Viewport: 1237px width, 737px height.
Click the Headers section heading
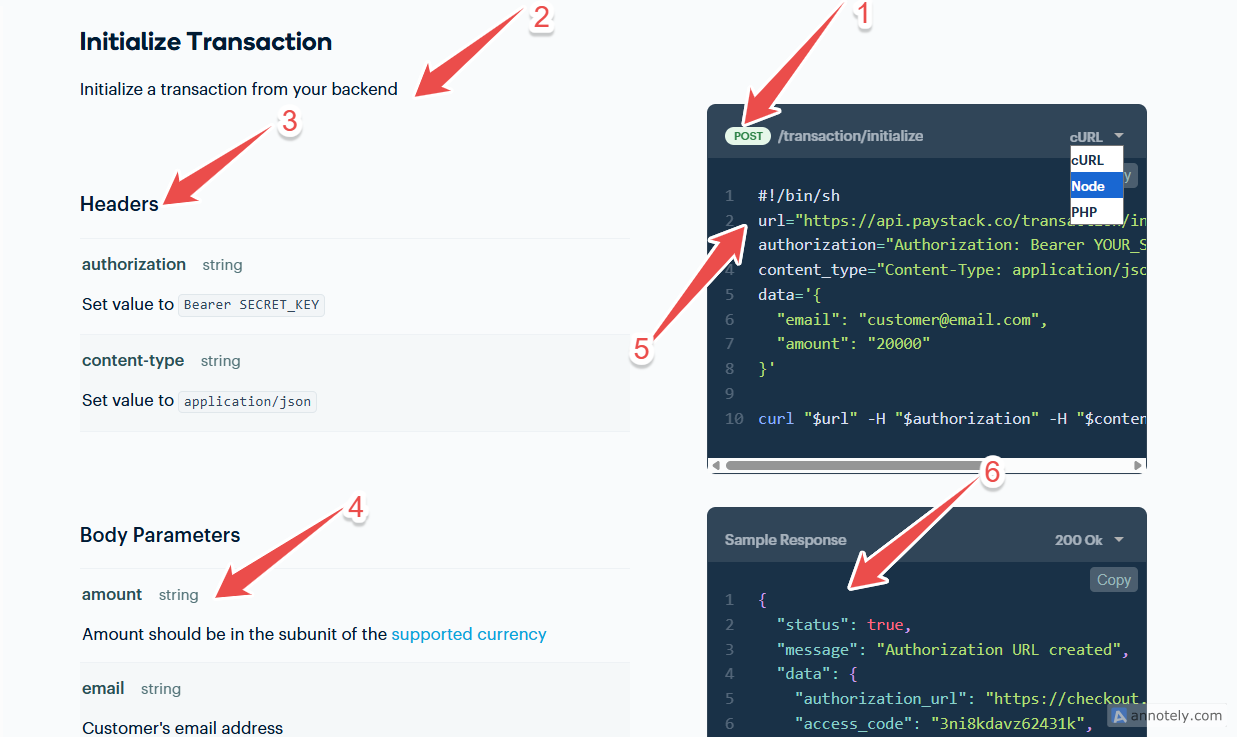click(119, 204)
